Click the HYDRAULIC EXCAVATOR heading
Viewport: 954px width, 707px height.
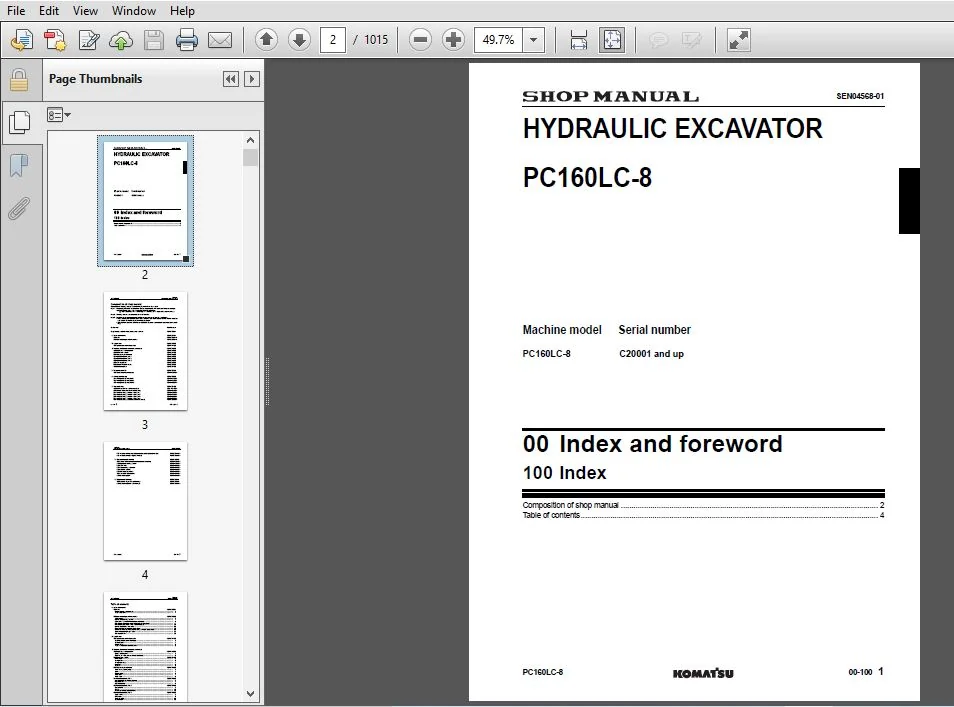pos(672,129)
